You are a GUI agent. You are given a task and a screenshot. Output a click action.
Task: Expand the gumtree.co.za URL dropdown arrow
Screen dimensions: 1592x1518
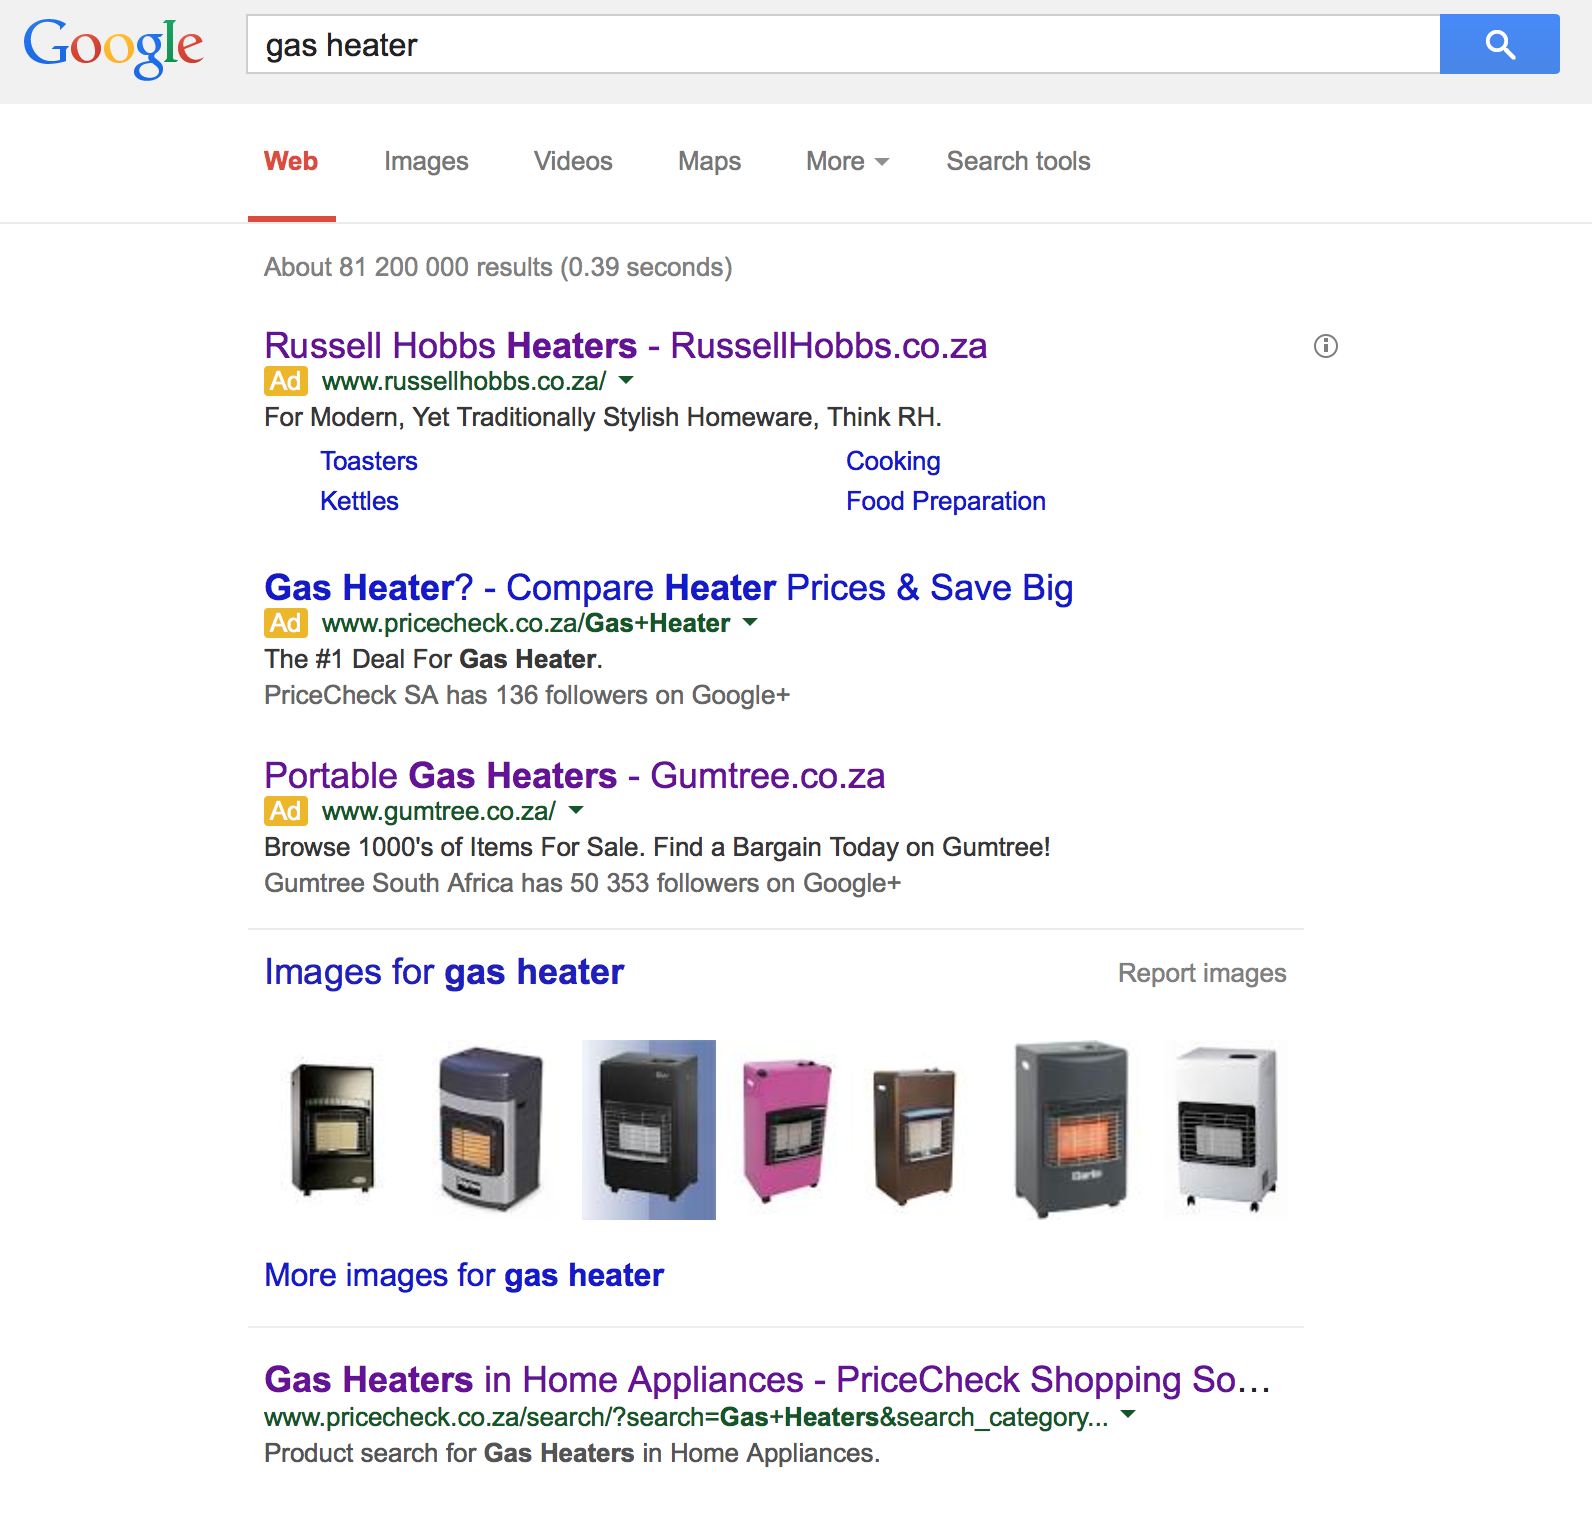[576, 810]
